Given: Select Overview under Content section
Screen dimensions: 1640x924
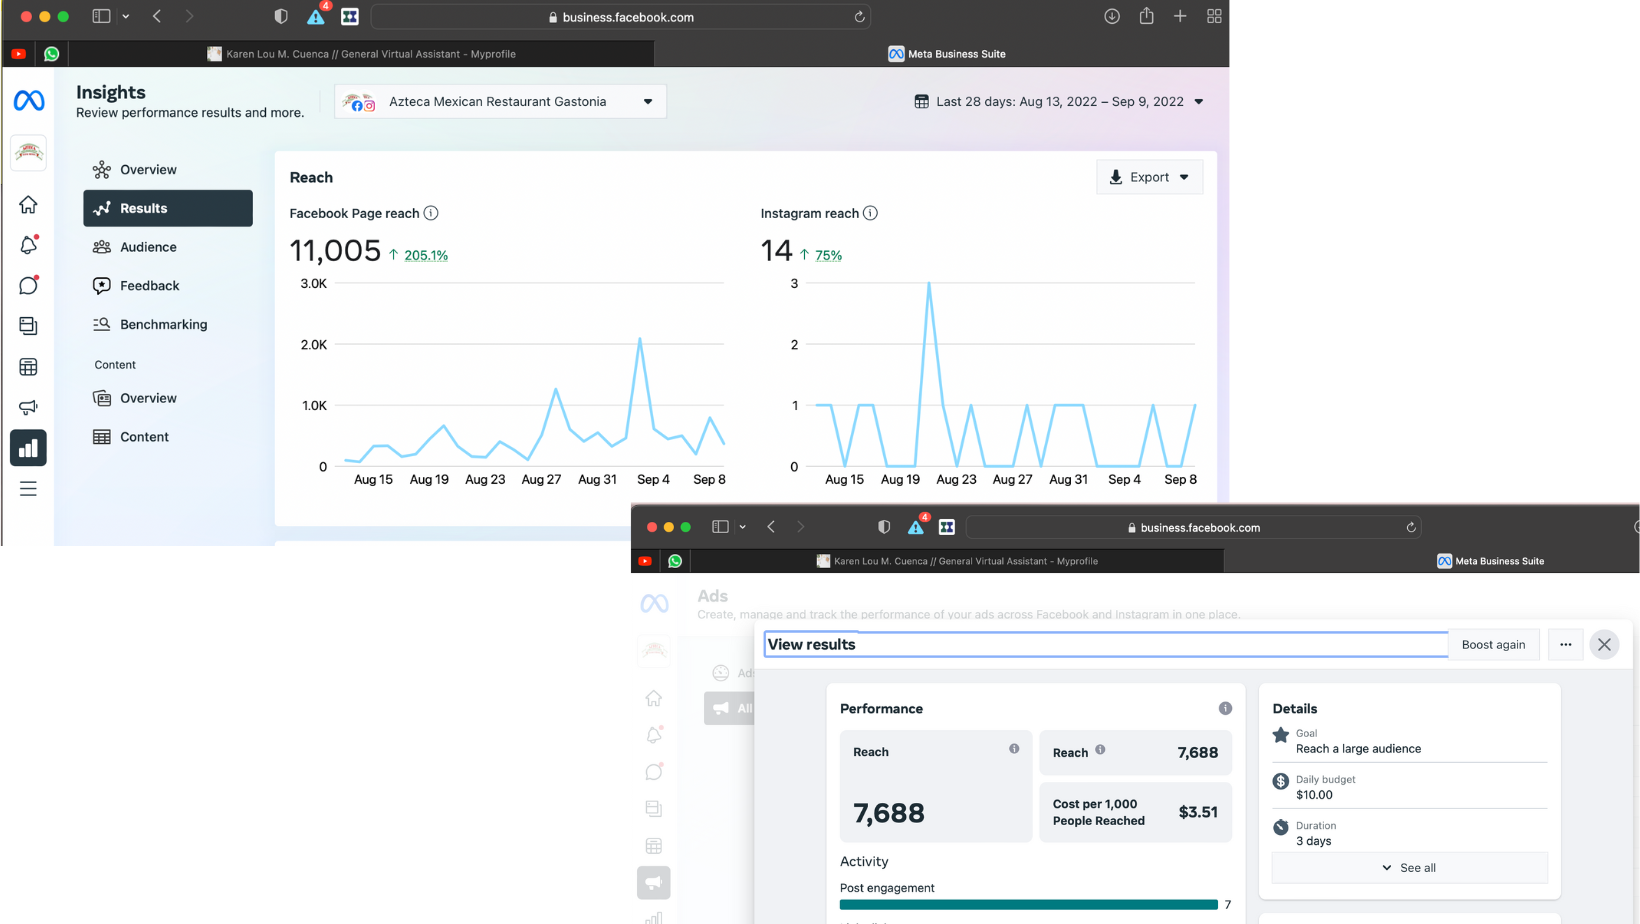Looking at the screenshot, I should click(x=168, y=398).
